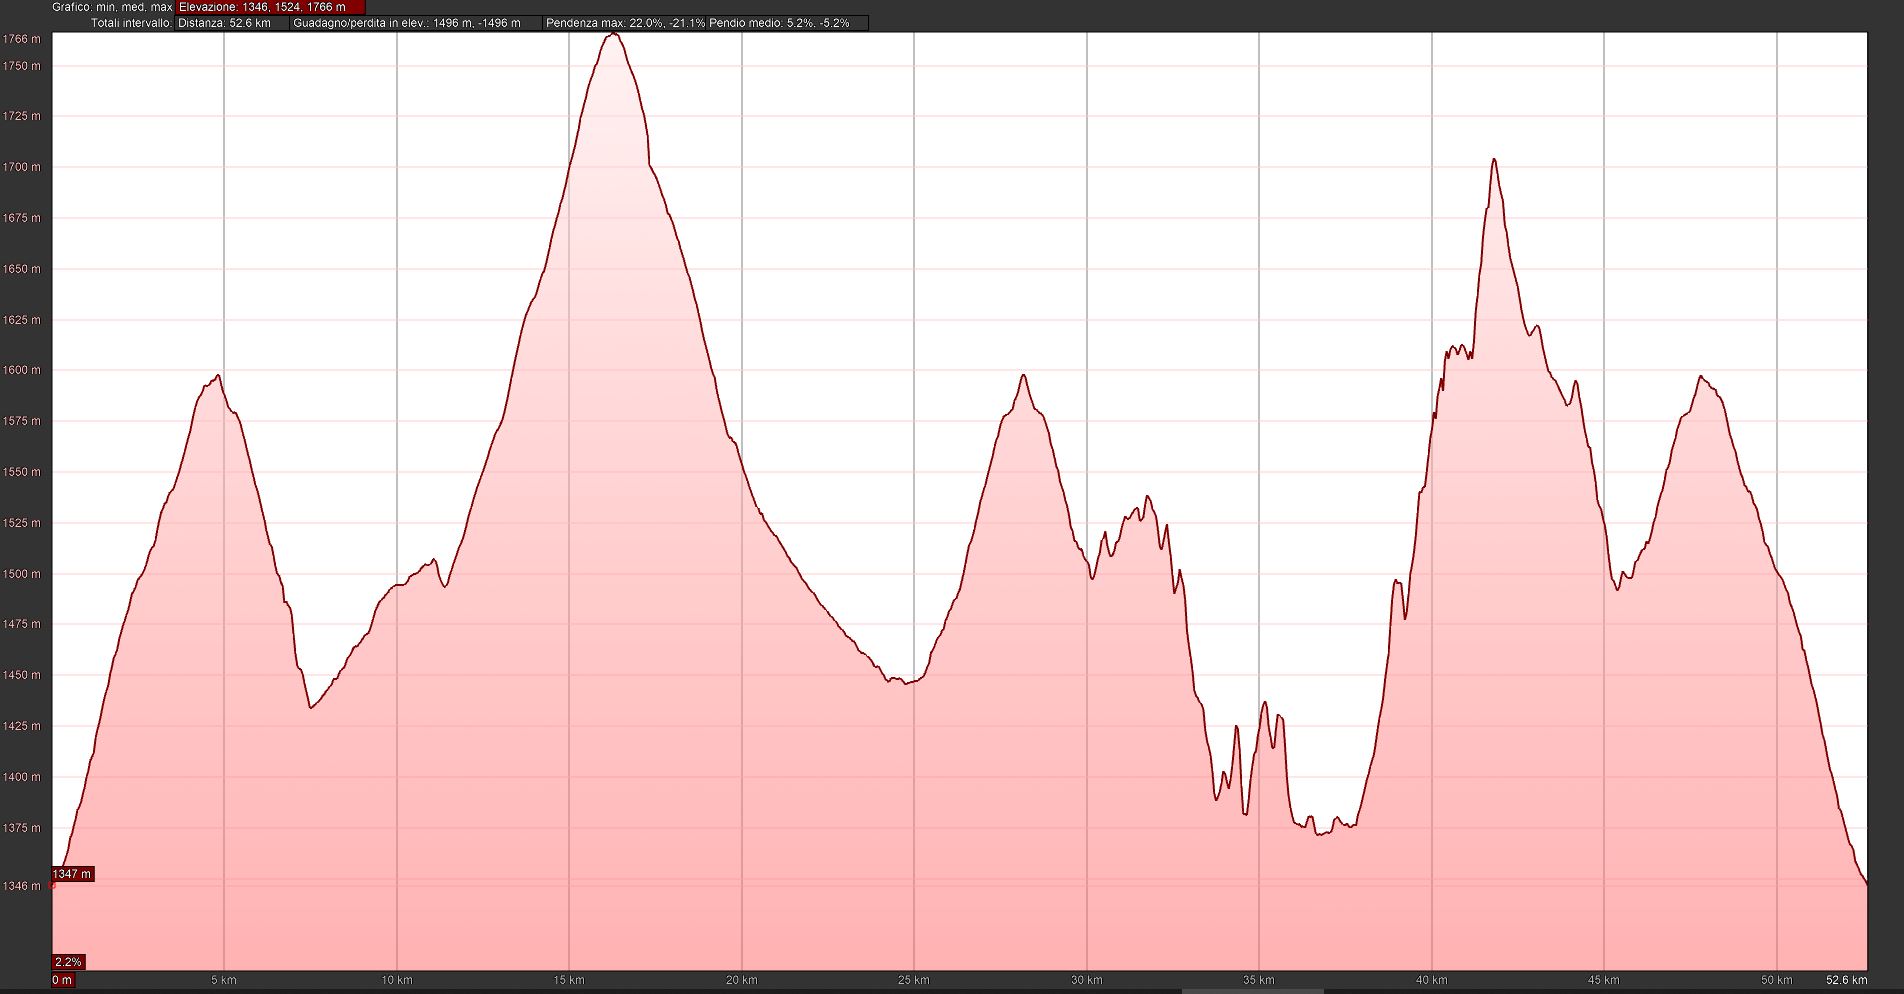This screenshot has width=1904, height=994.
Task: Click the Elevazione stats label in header
Action: 262,7
